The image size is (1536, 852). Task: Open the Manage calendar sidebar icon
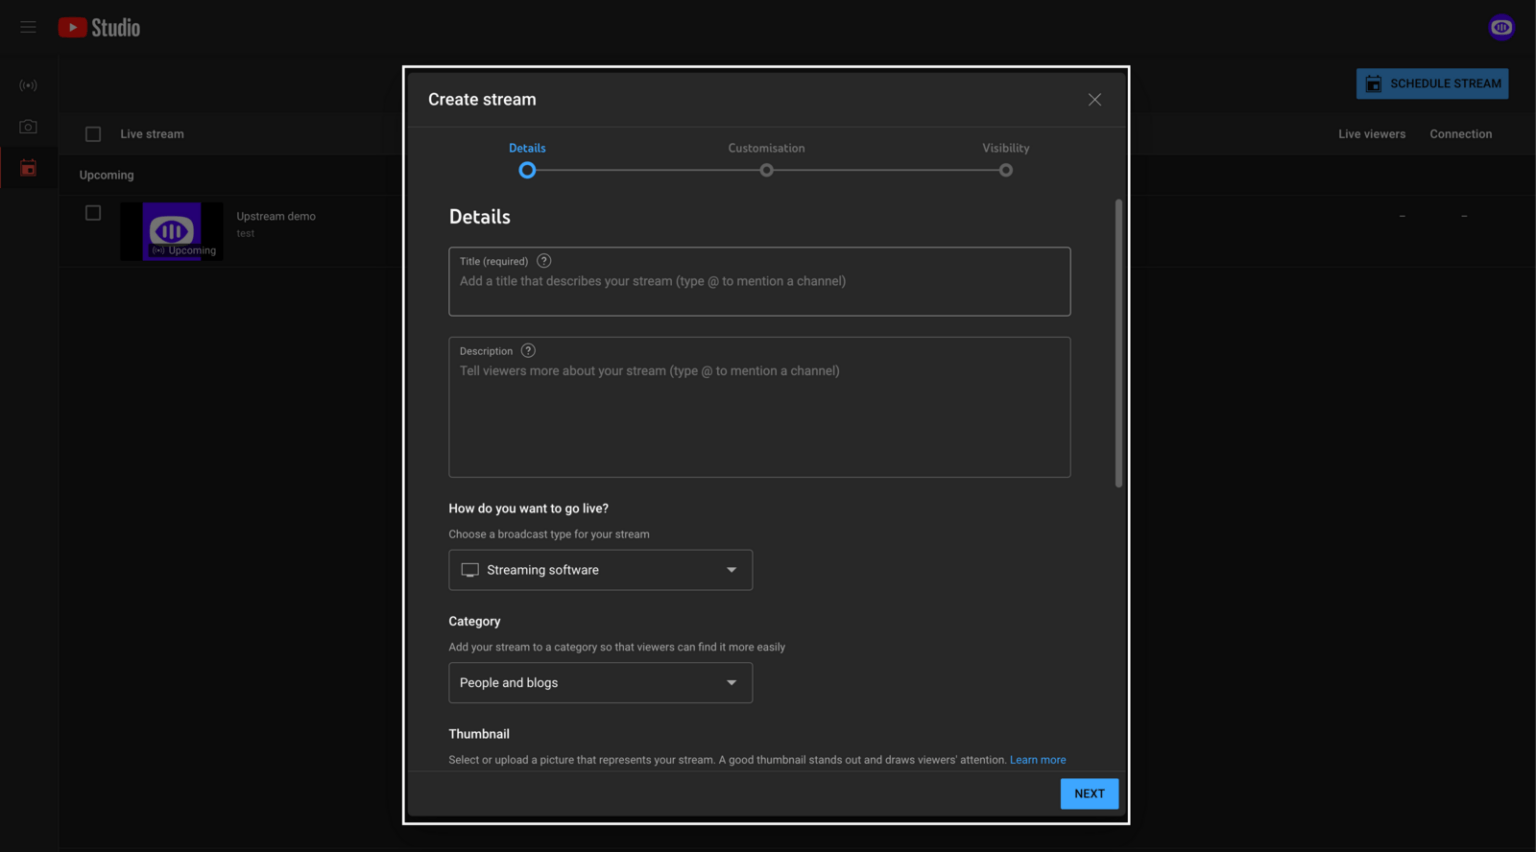pyautogui.click(x=28, y=168)
